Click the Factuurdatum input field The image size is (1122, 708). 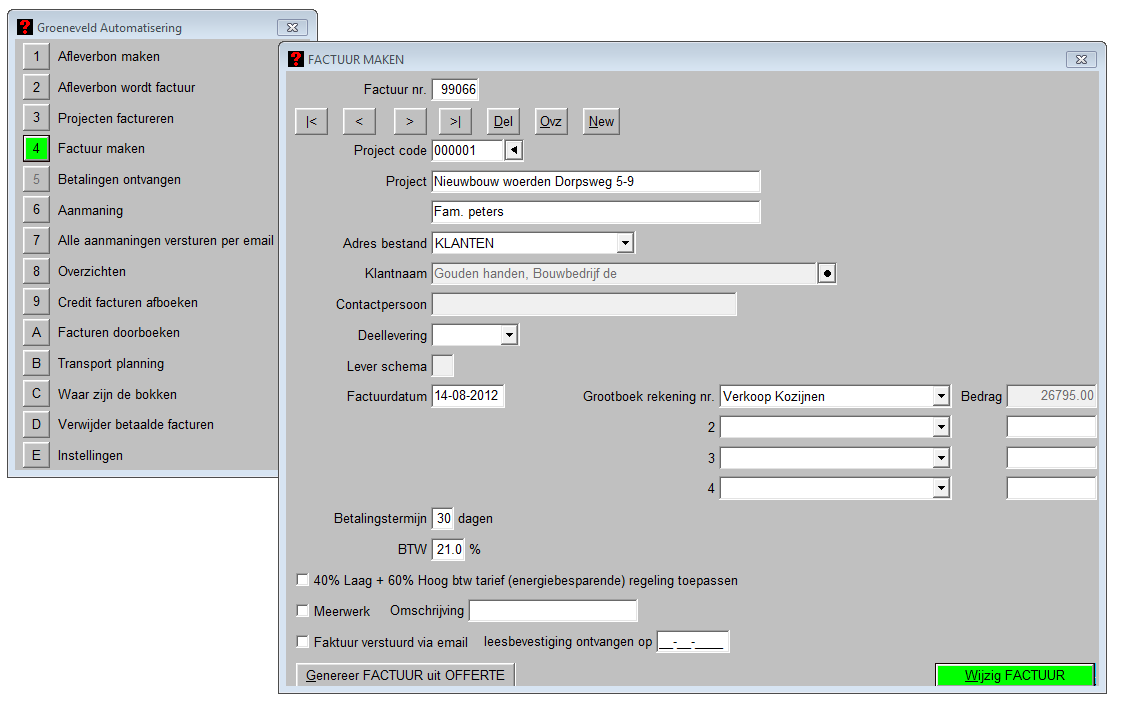tap(468, 397)
